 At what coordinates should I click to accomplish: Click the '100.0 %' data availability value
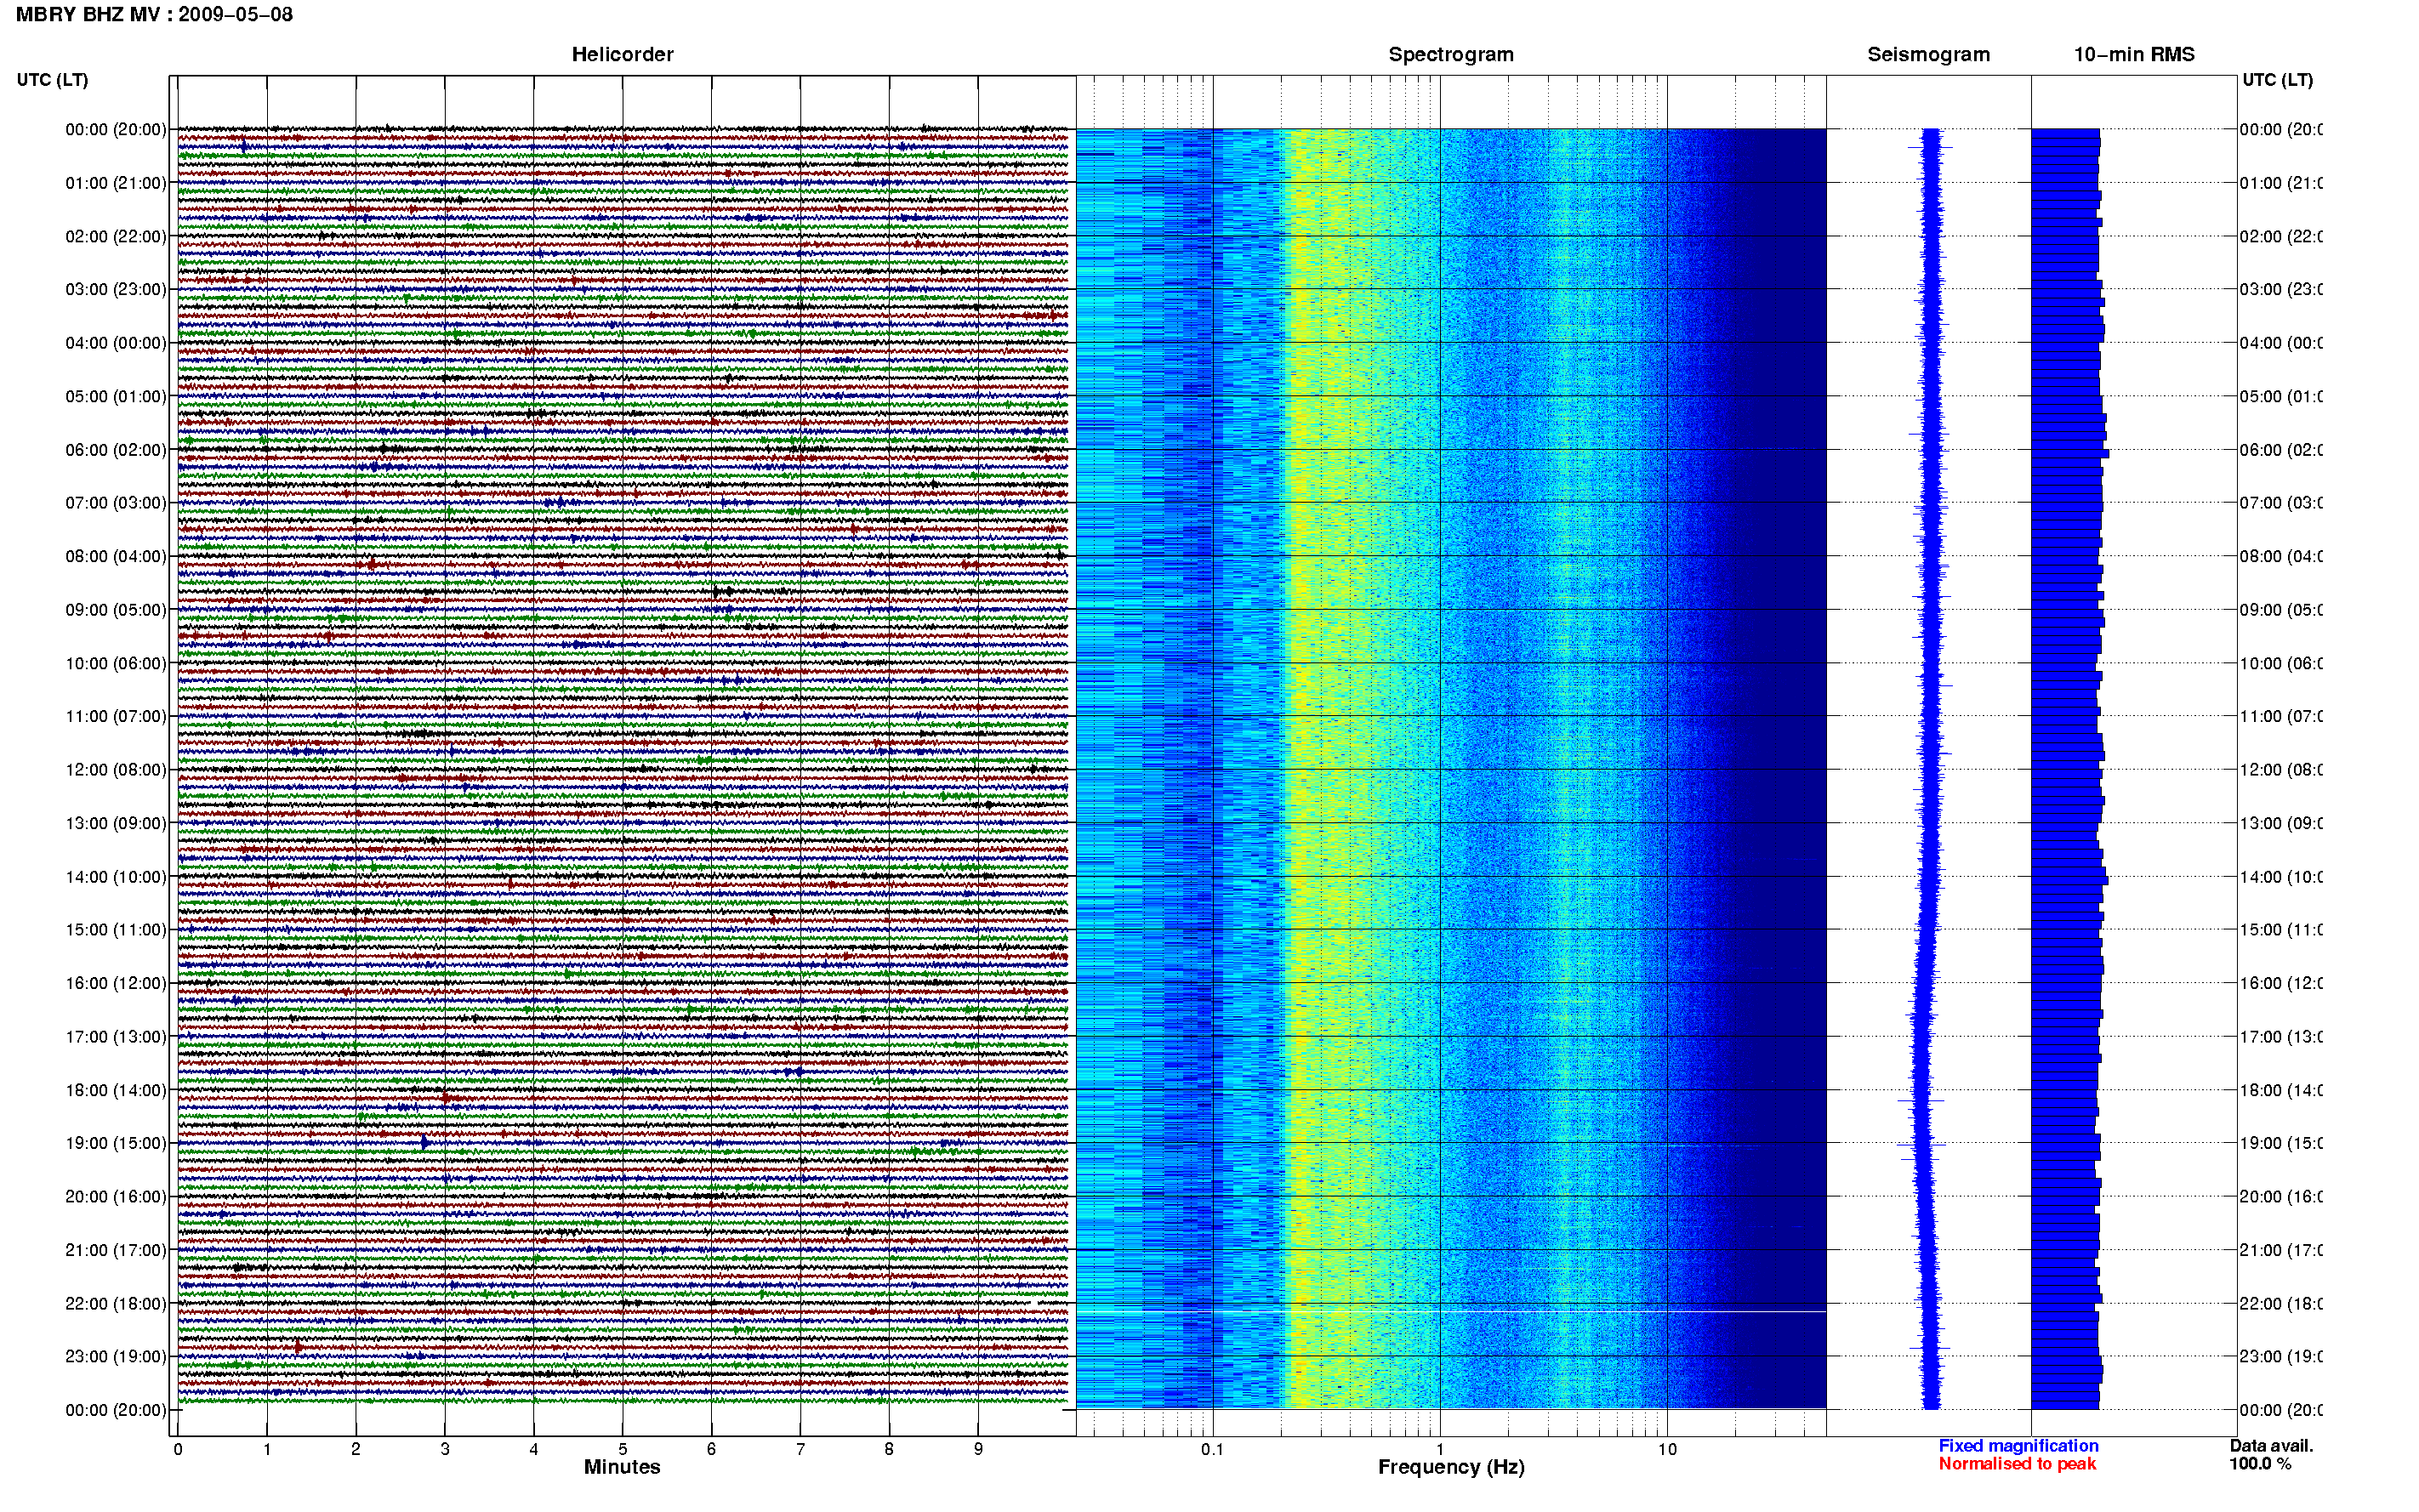tap(2260, 1464)
